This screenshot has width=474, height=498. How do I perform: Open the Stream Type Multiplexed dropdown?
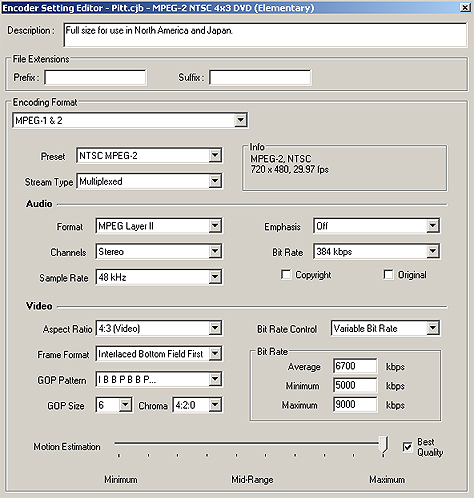149,181
